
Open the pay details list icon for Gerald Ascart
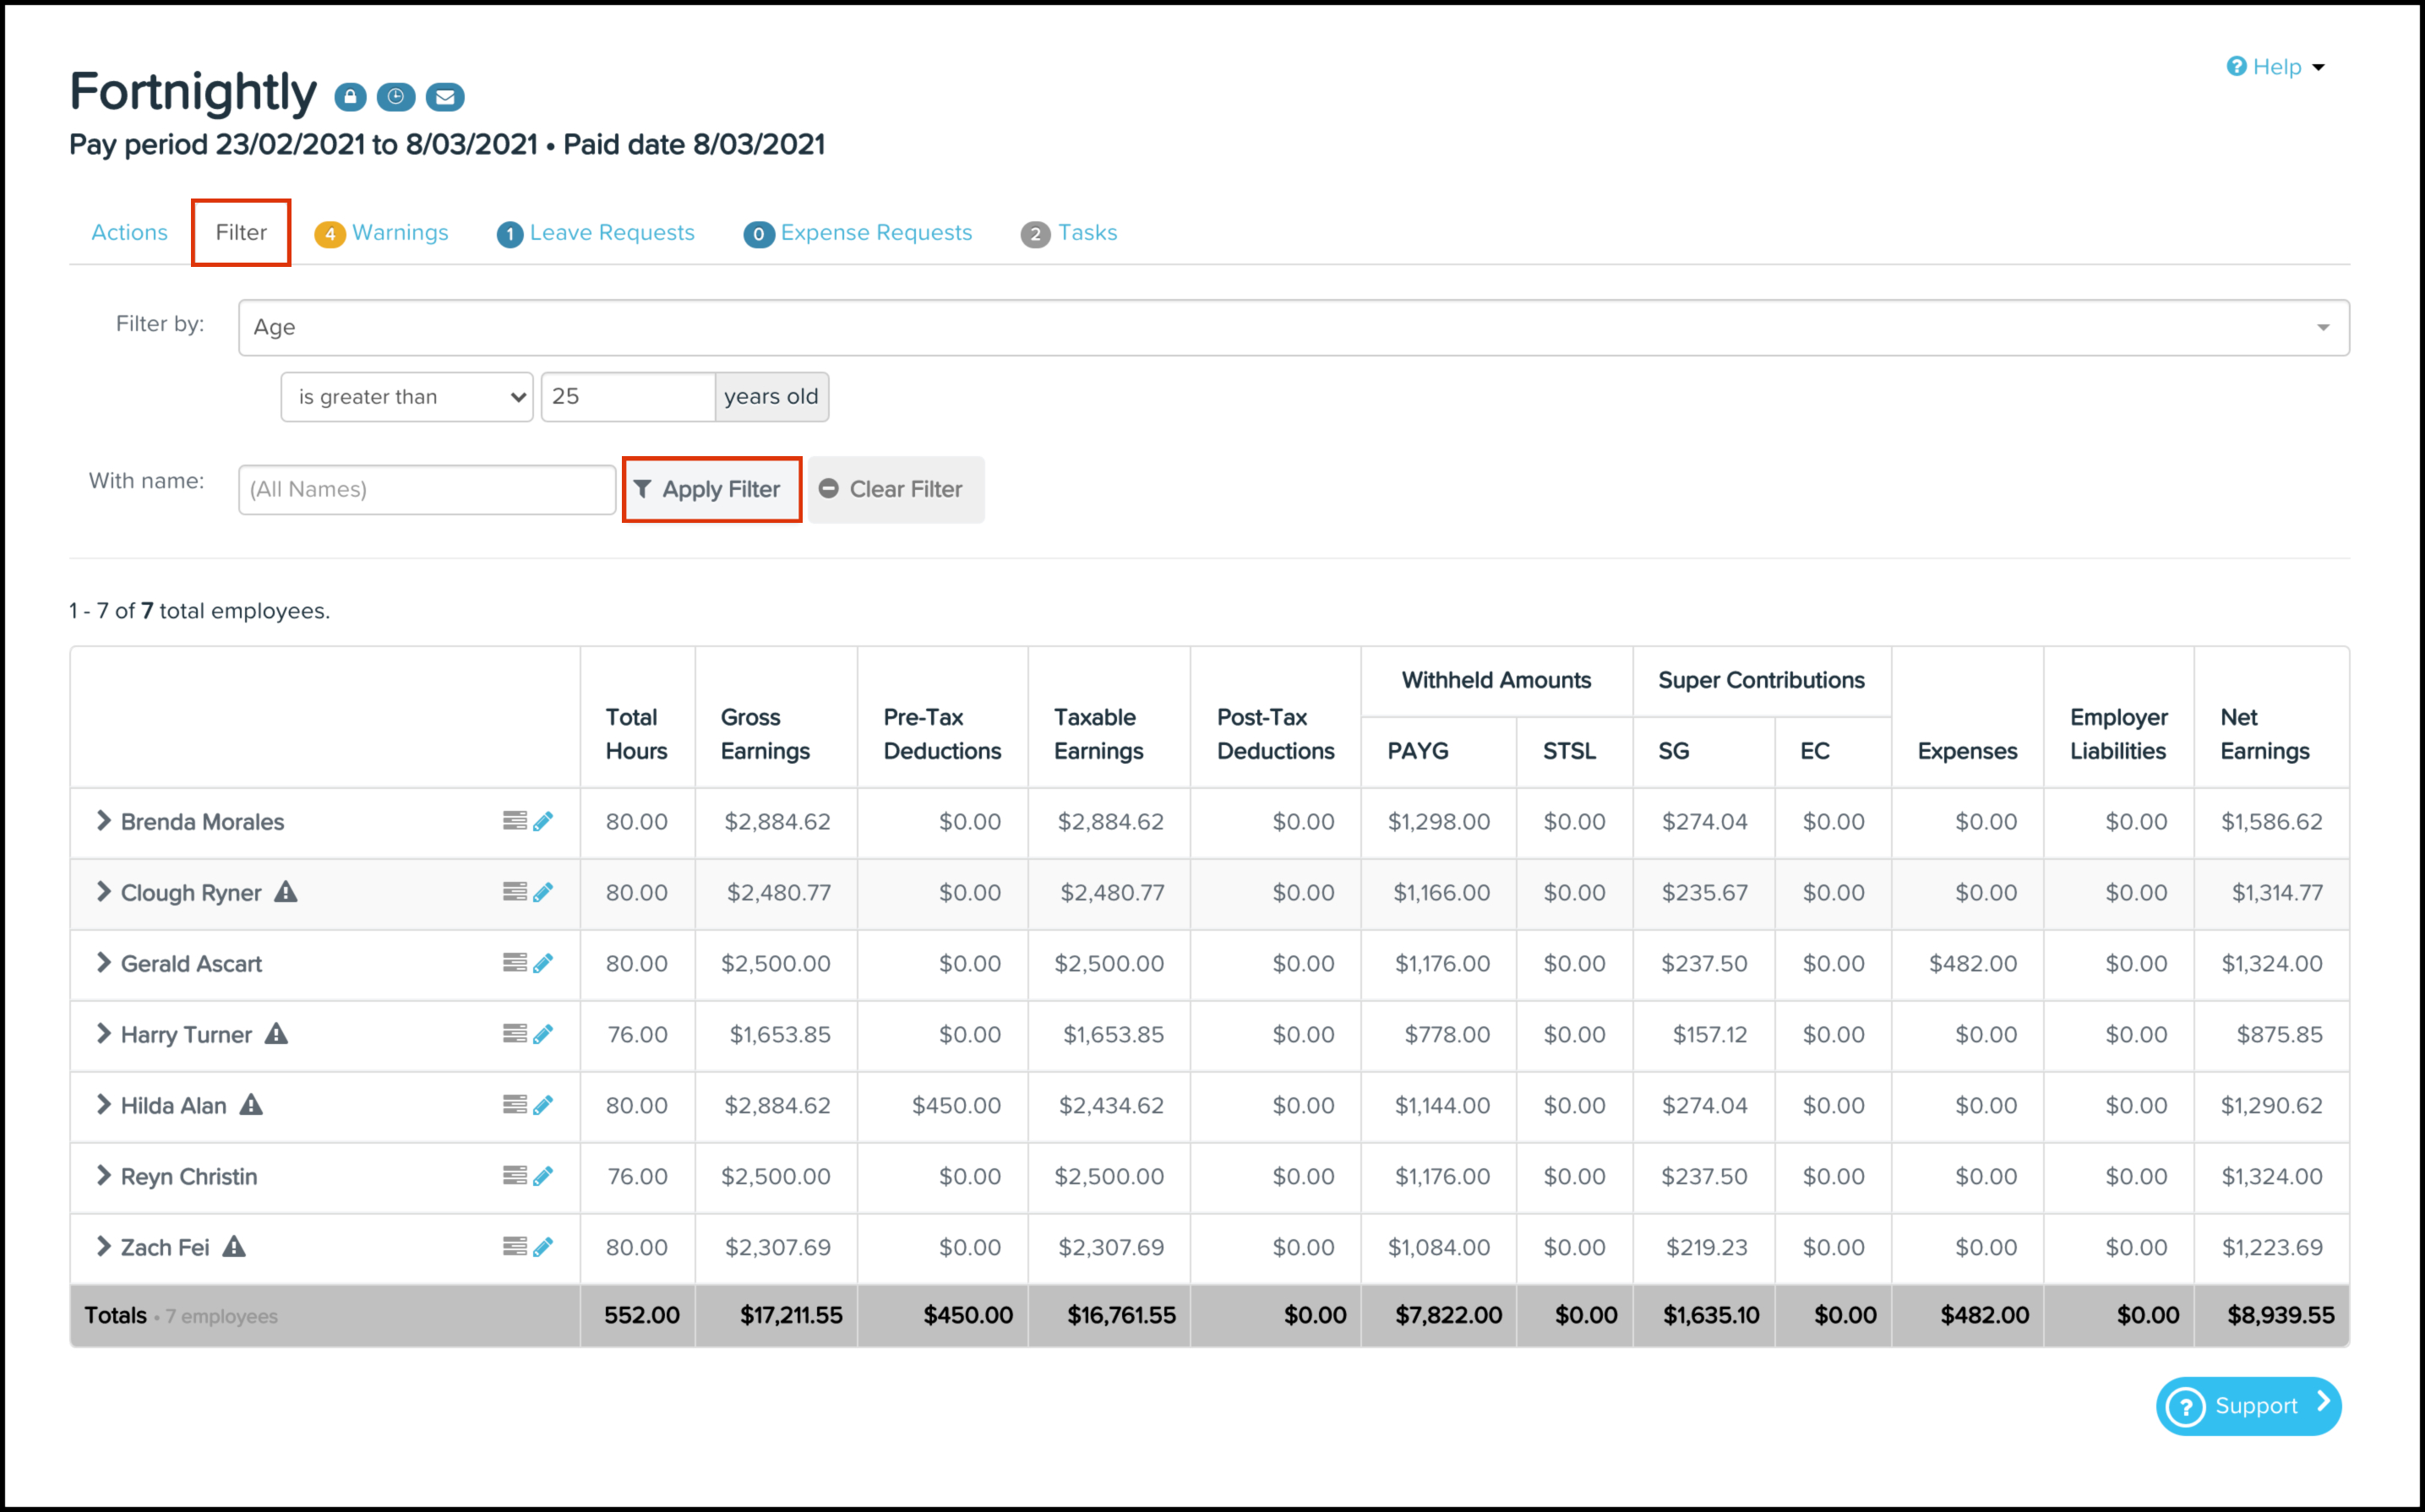coord(514,963)
